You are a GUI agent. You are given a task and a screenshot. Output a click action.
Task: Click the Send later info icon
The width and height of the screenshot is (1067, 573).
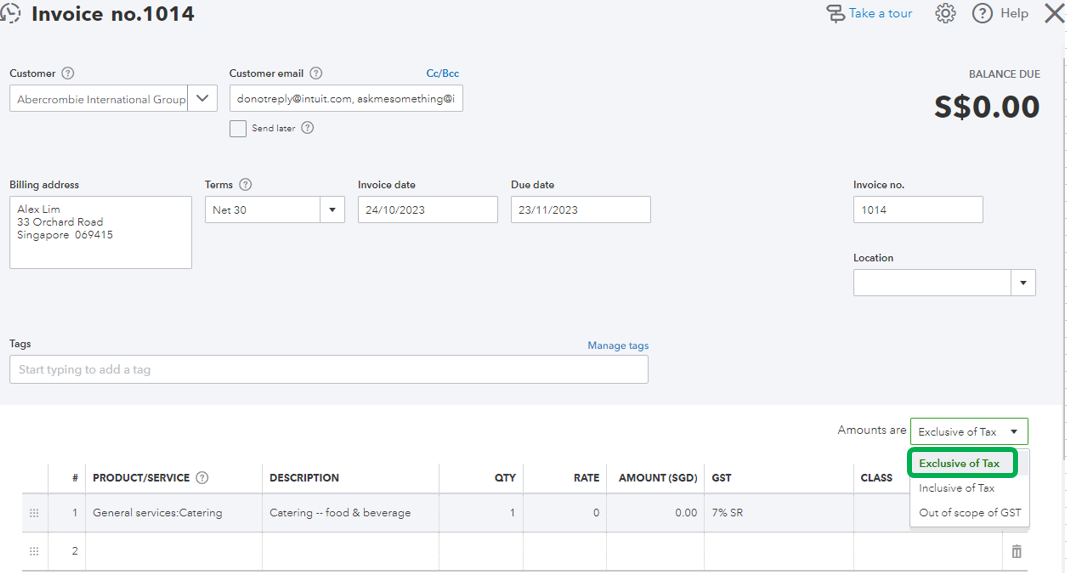[308, 128]
